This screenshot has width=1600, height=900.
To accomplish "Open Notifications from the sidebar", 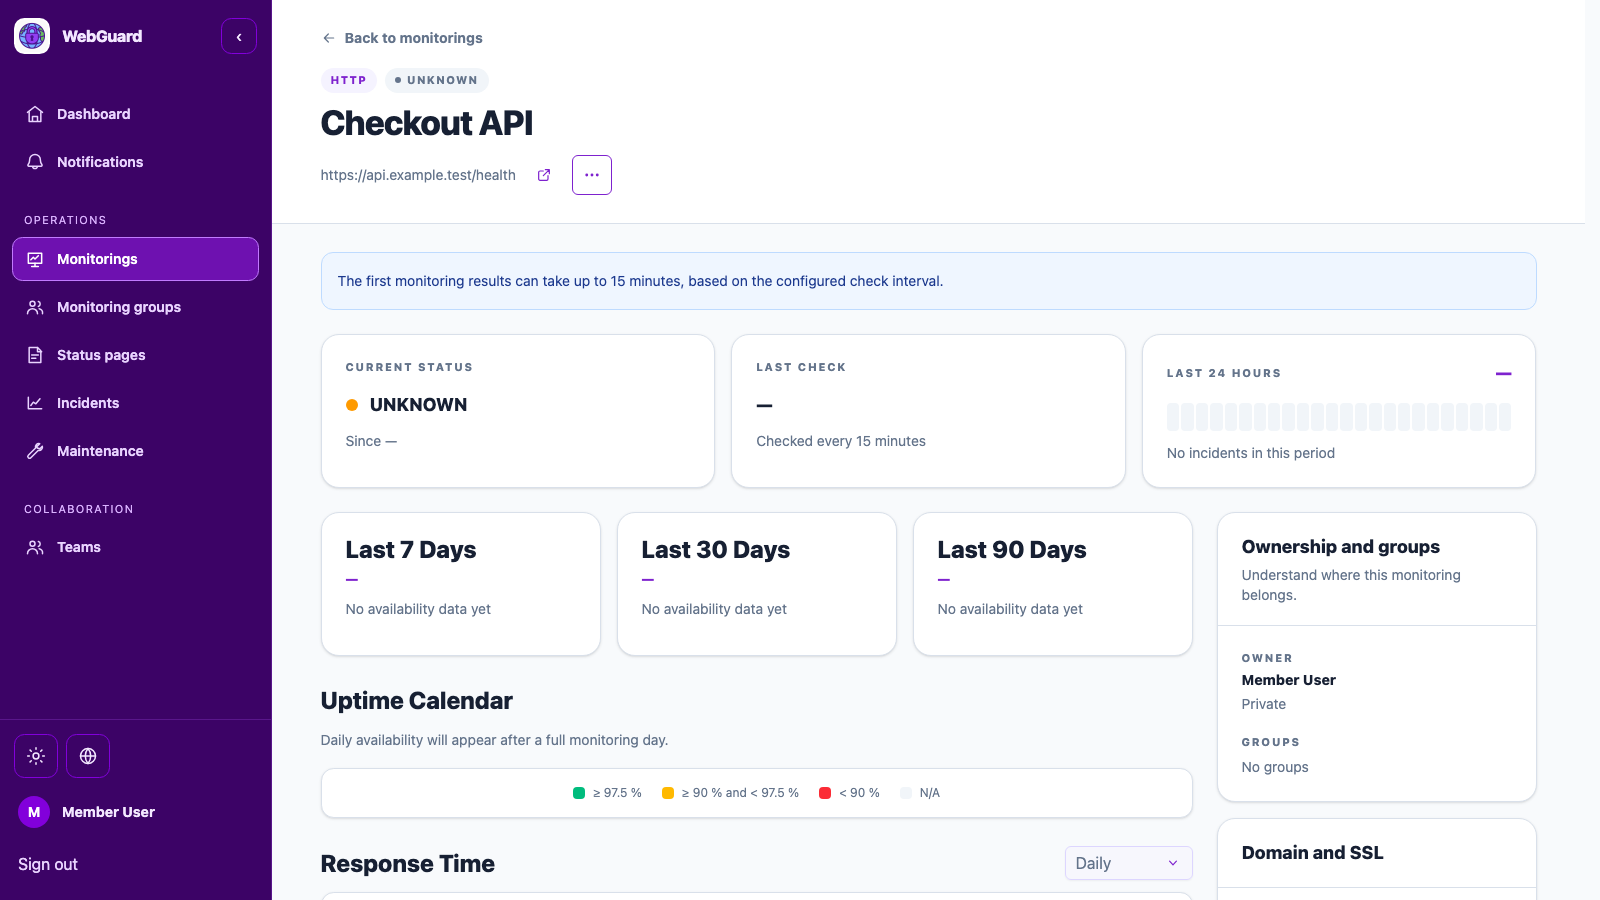I will (135, 162).
